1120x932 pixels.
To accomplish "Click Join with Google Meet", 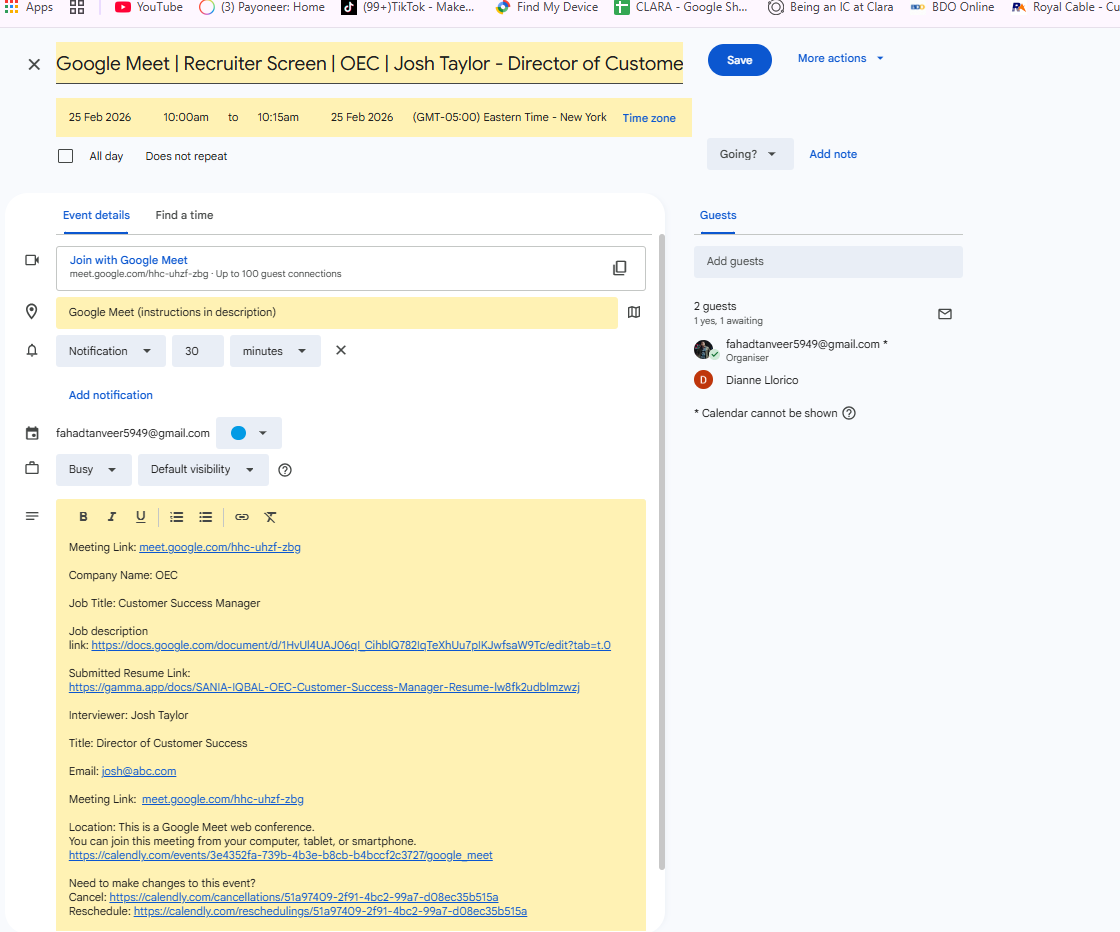I will coord(129,261).
